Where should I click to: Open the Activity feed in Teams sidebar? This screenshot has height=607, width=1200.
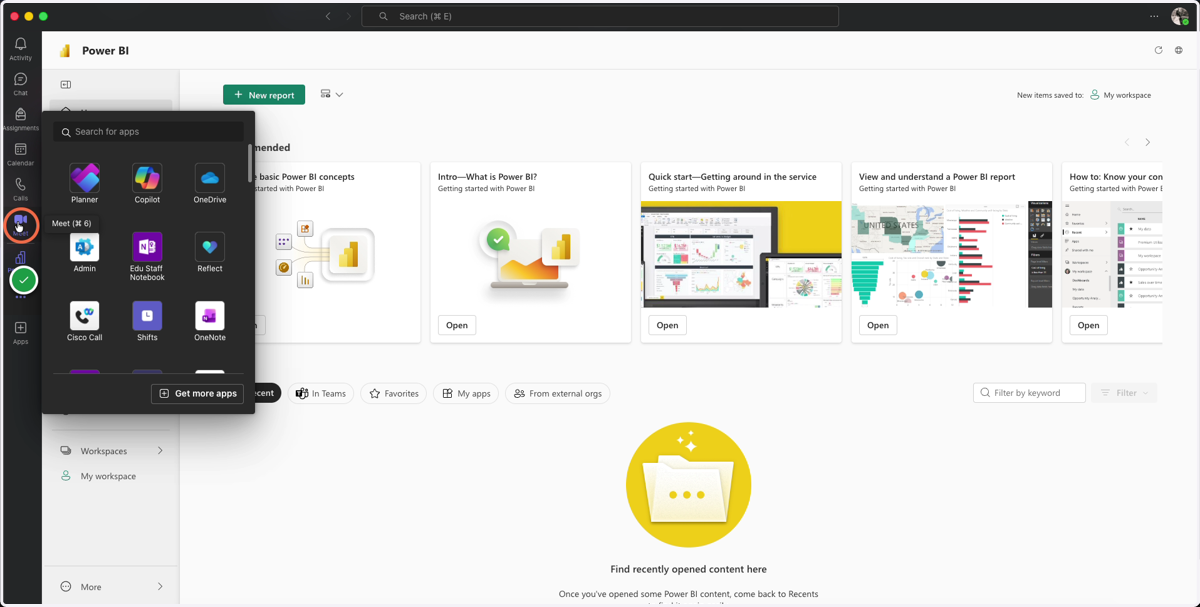[x=20, y=49]
